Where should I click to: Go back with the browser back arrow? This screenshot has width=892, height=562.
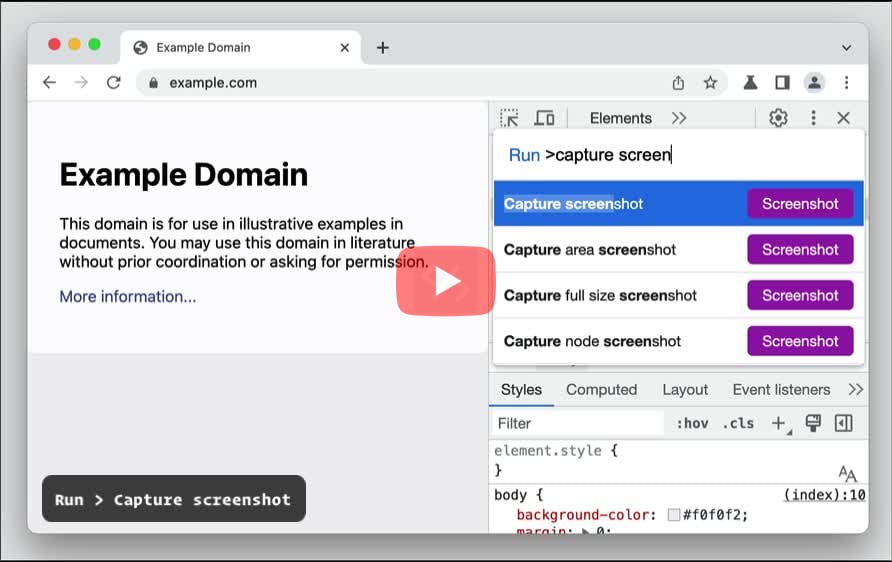click(49, 82)
